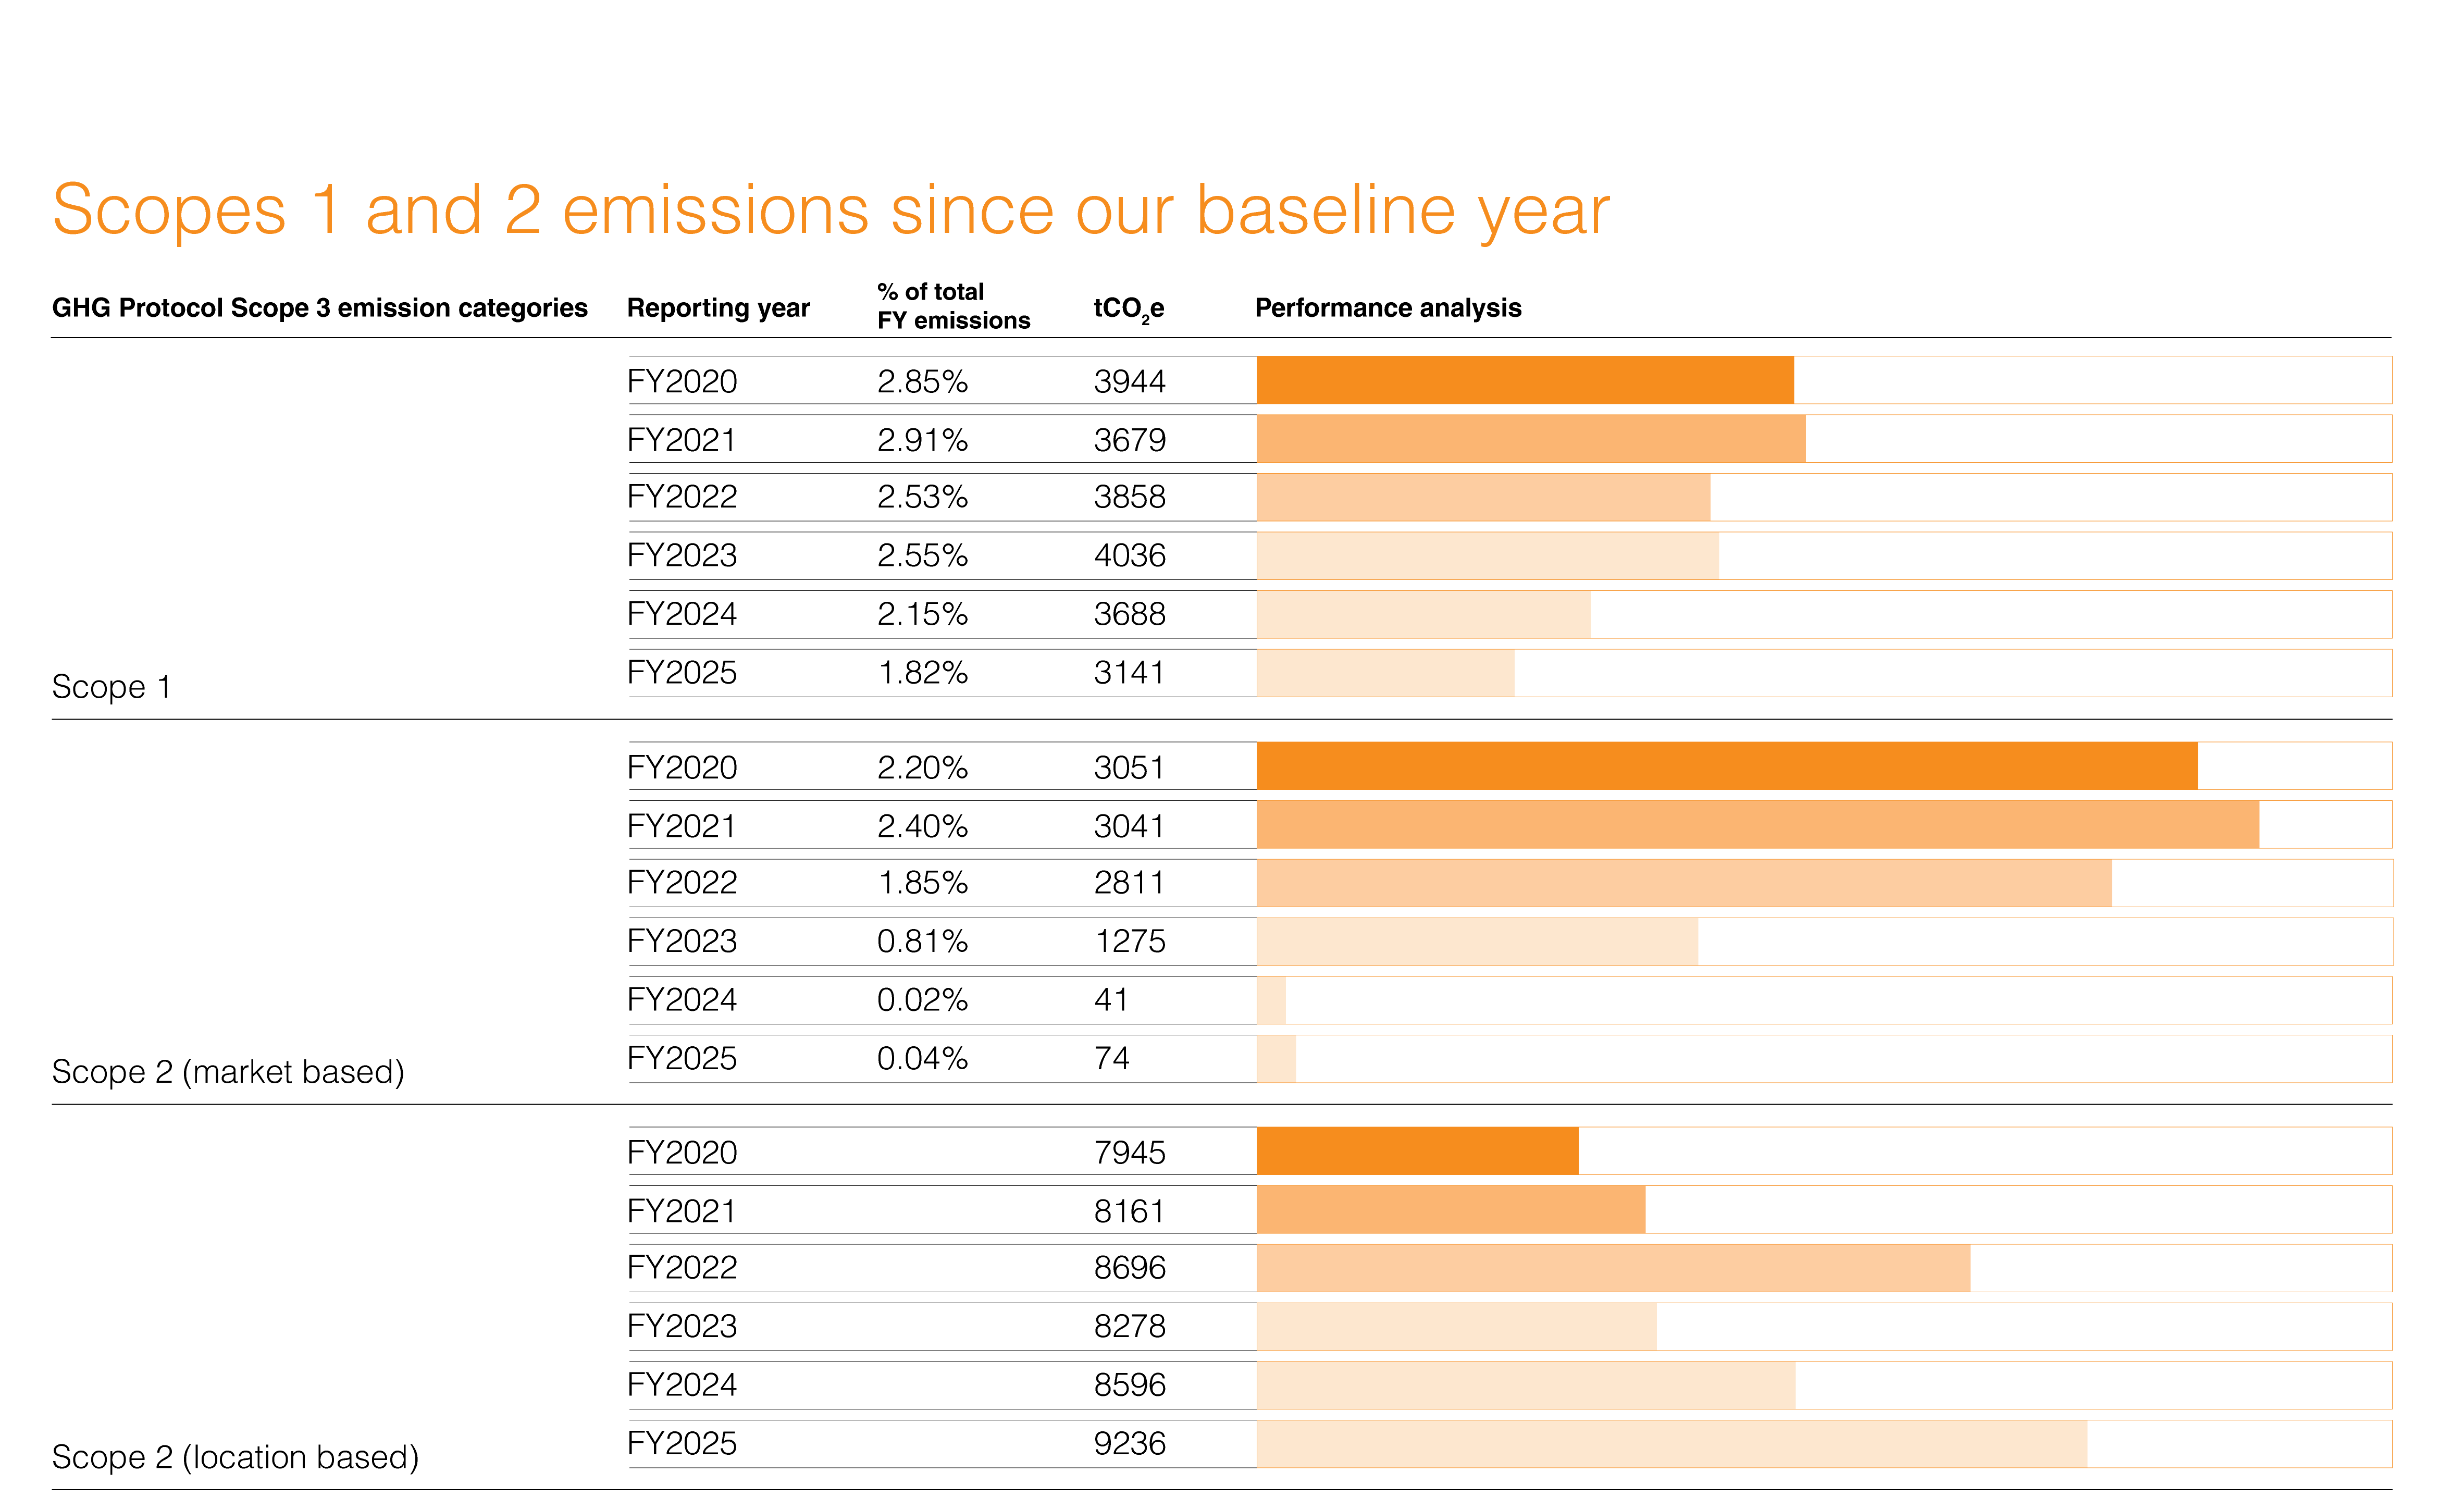The width and height of the screenshot is (2464, 1510).
Task: Click the 3944 tCO2e value
Action: coord(1129,381)
